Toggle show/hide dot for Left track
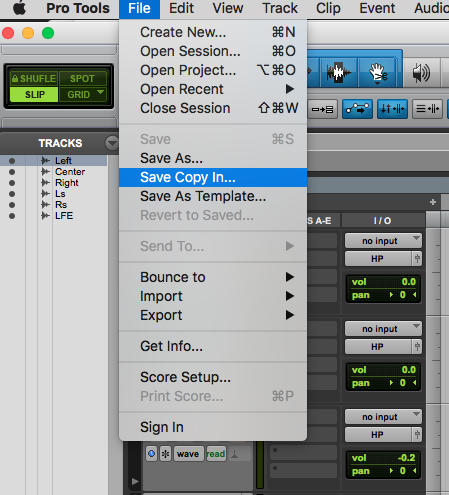Screen dimensions: 449x495 12,161
